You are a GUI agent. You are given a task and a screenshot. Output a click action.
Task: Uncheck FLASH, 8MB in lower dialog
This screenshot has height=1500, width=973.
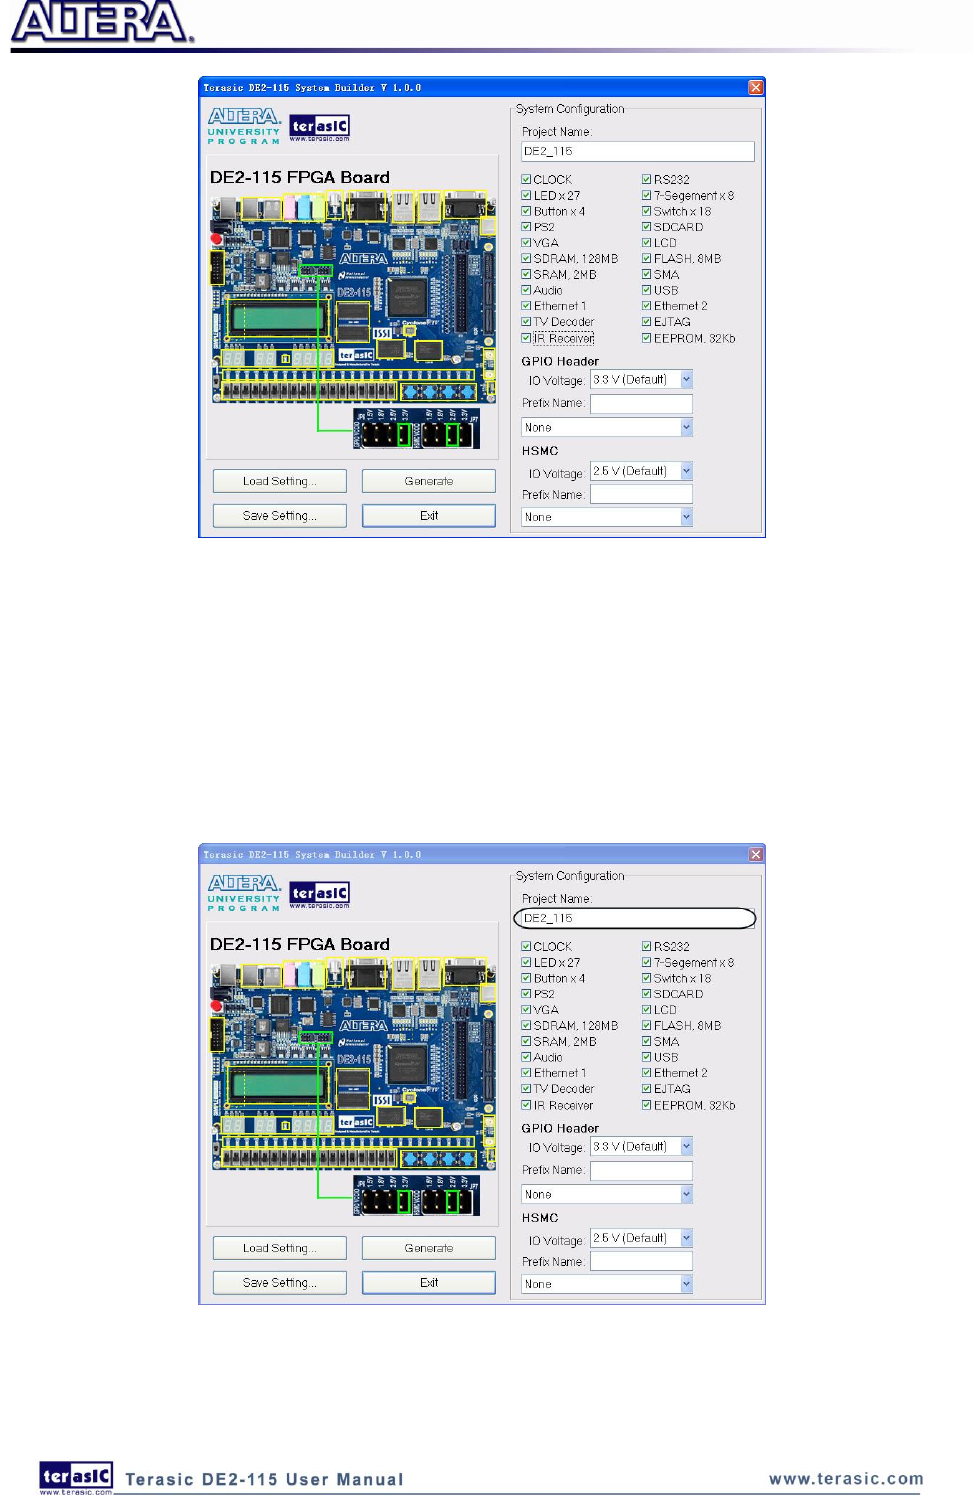pos(647,1026)
